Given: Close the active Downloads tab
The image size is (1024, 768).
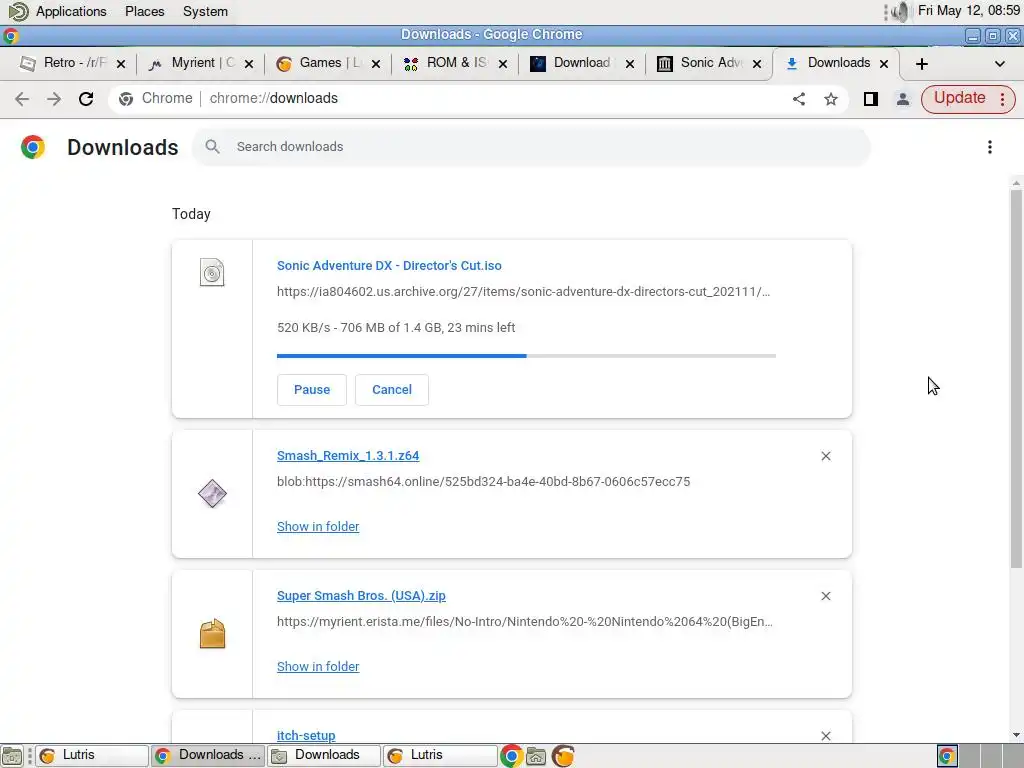Looking at the screenshot, I should point(884,64).
